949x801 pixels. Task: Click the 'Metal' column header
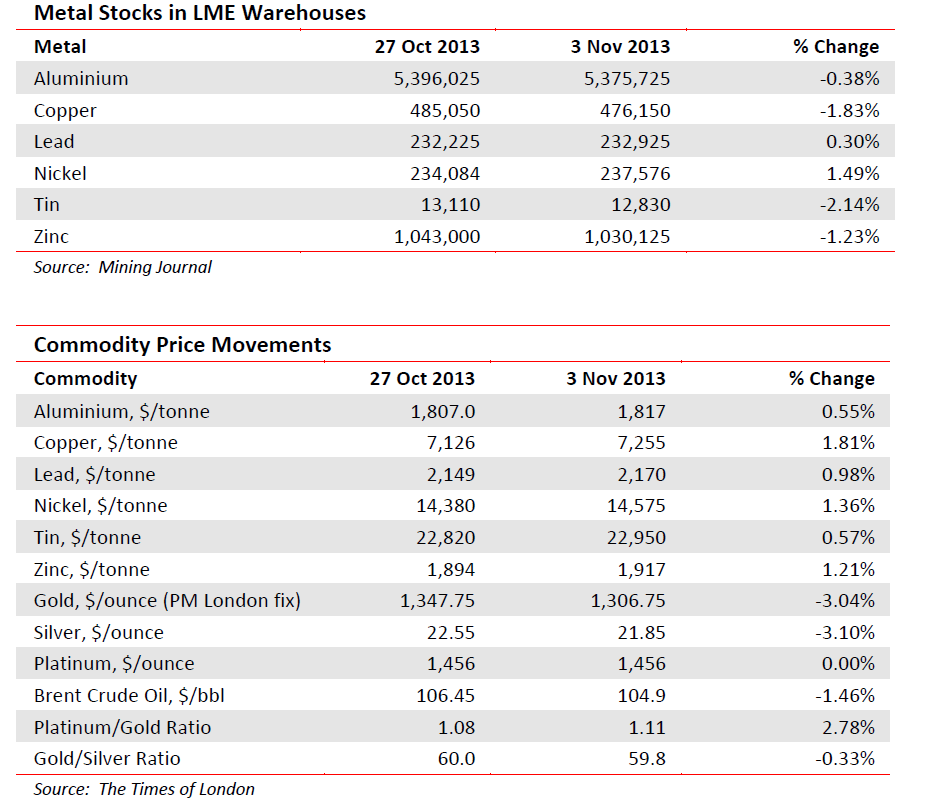click(x=60, y=46)
